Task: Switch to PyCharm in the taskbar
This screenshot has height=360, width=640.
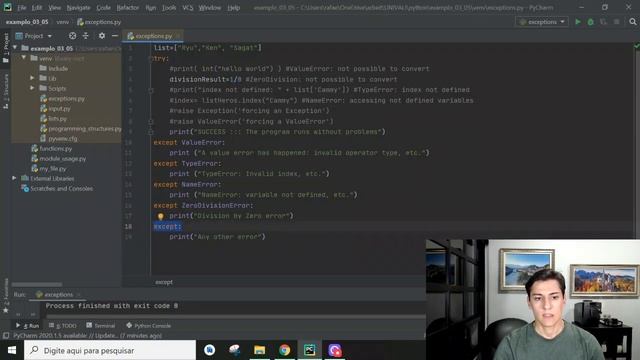Action: (x=309, y=350)
